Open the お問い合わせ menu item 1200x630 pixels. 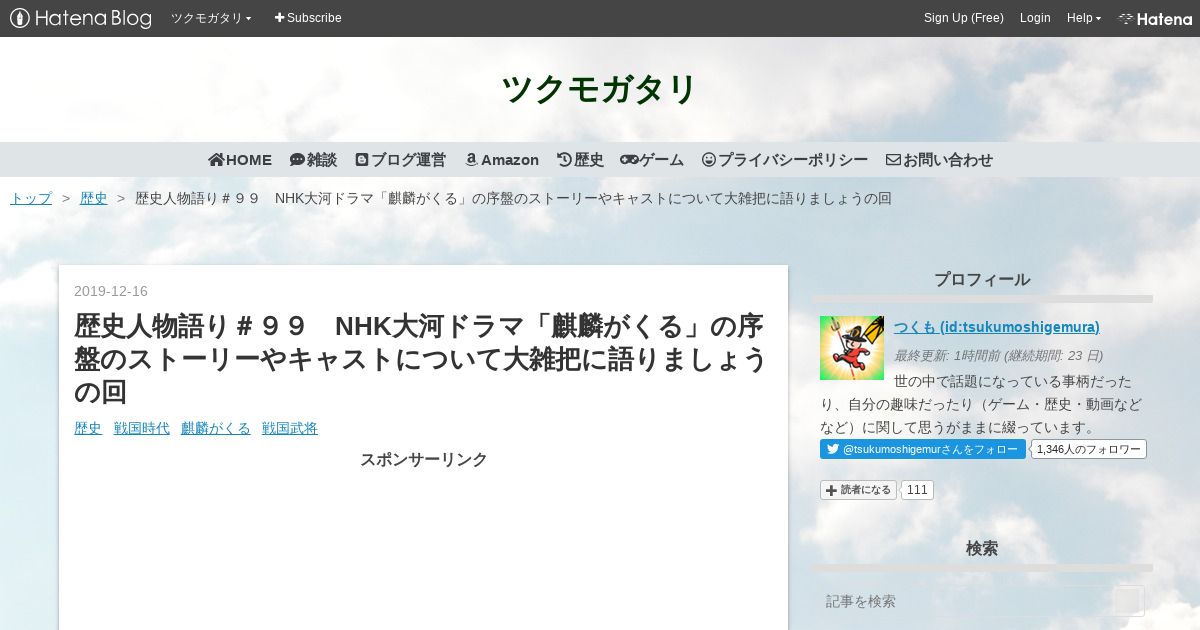(939, 160)
